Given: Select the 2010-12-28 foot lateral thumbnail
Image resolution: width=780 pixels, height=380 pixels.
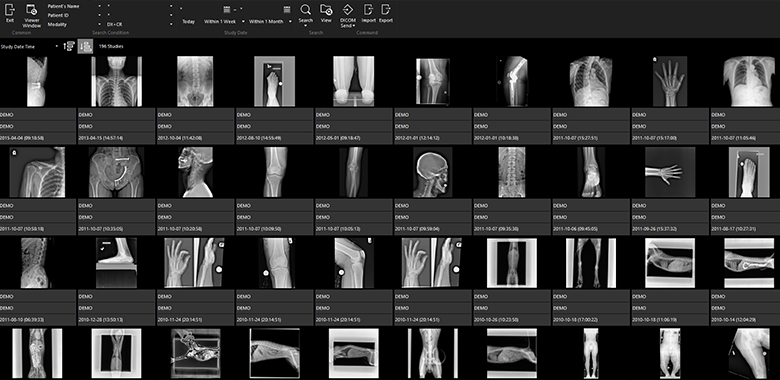Looking at the screenshot, I should (116, 263).
